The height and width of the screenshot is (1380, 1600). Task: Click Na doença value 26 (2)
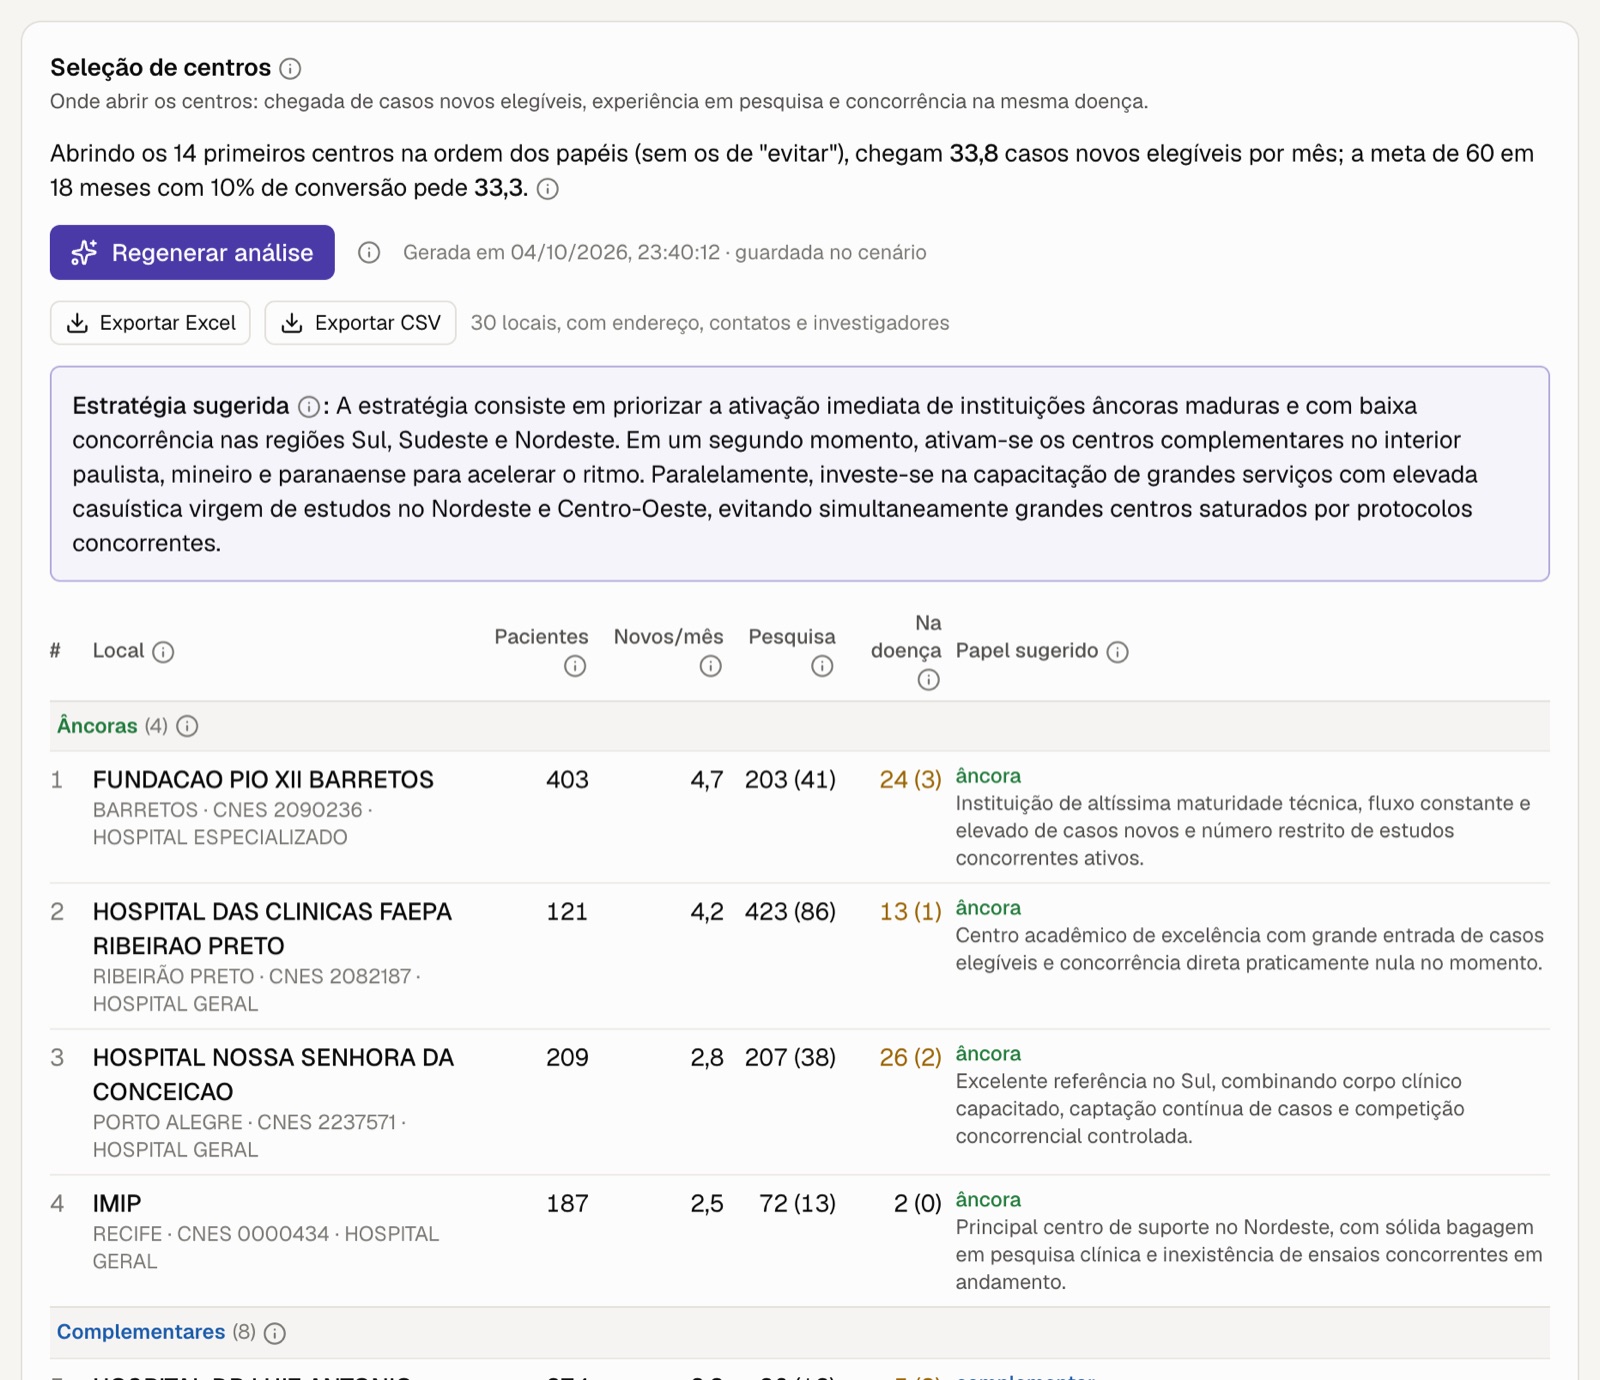click(910, 1058)
